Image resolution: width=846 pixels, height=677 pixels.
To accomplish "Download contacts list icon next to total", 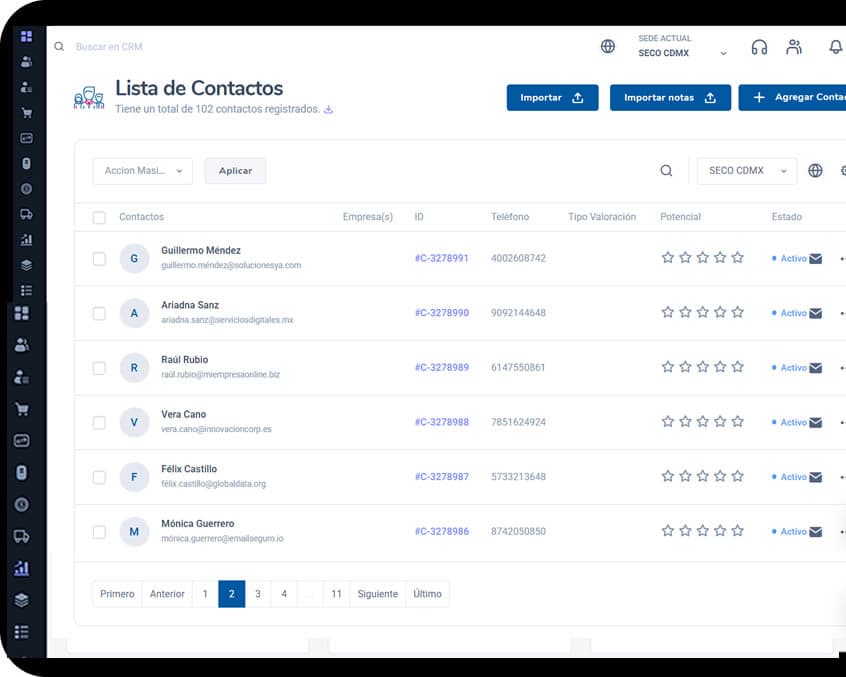I will (329, 110).
